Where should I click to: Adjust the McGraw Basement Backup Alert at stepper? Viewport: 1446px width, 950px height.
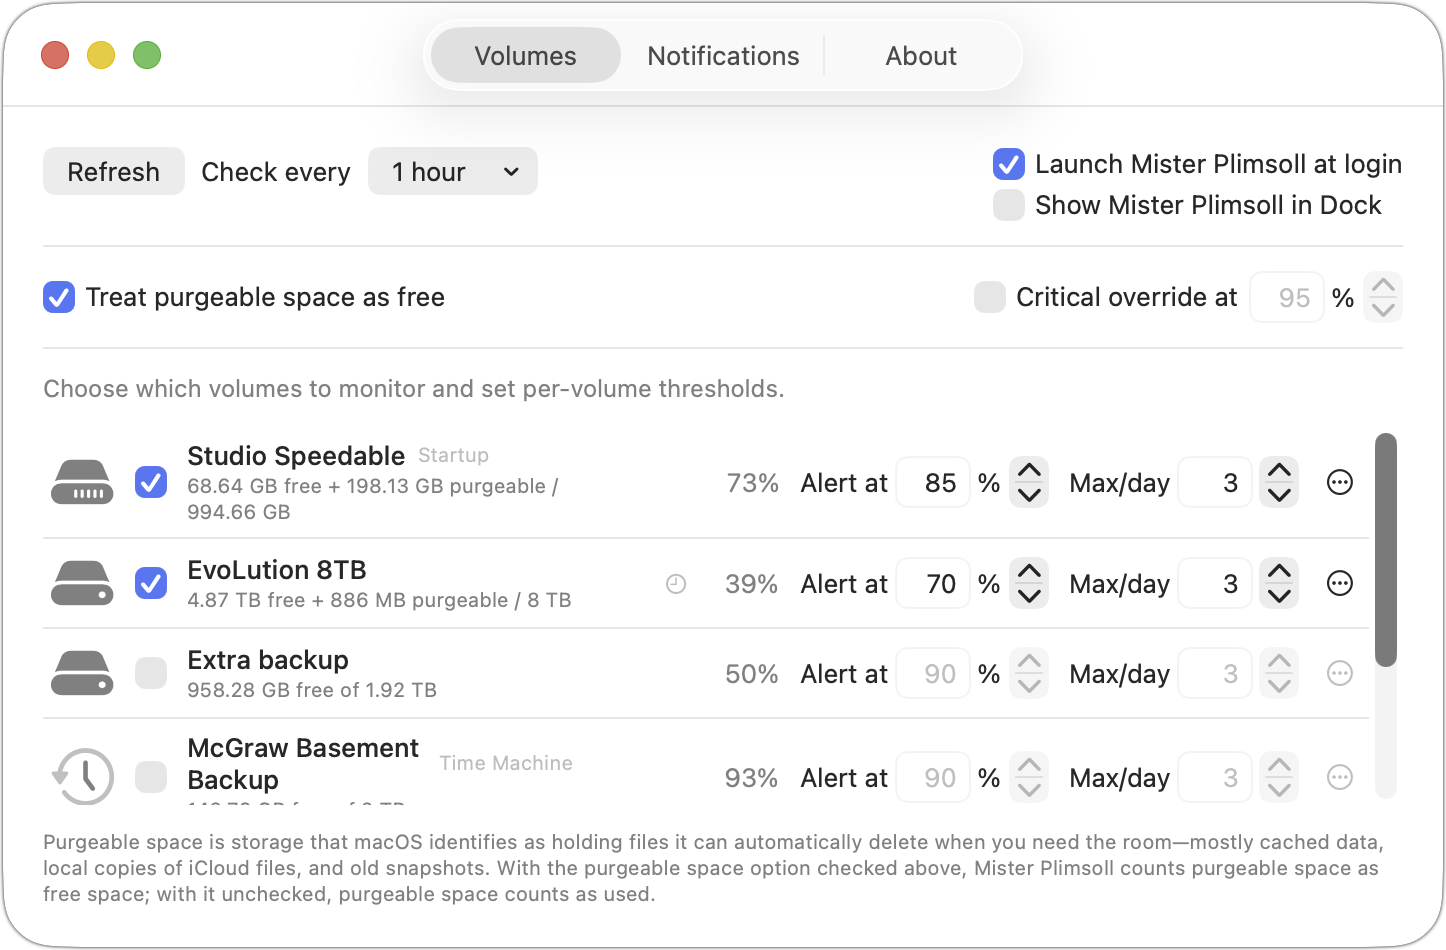click(1029, 777)
